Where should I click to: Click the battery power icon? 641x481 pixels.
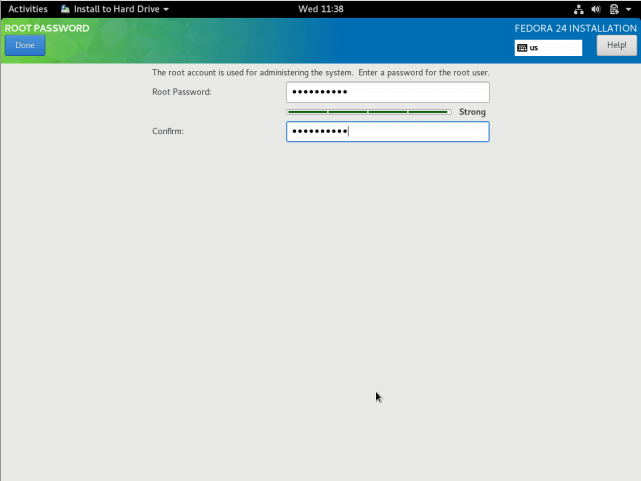[614, 9]
